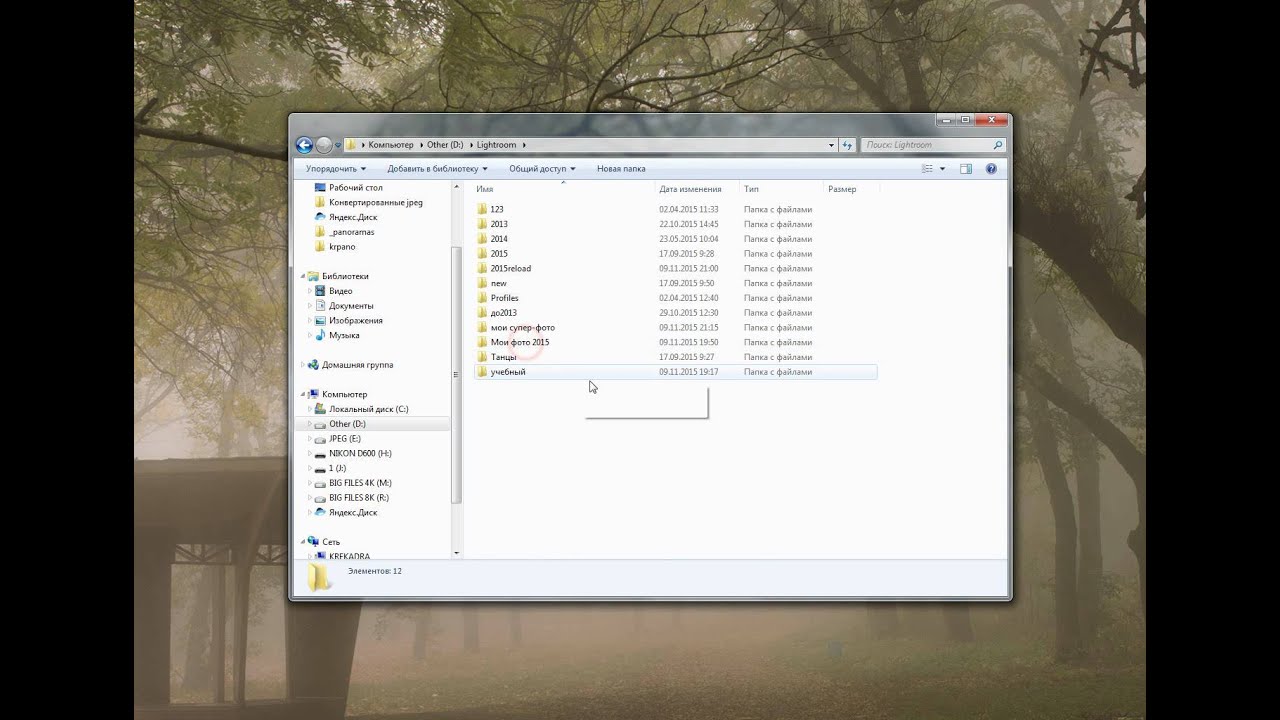
Task: Expand BIG FILES 4K (M:) drive
Action: [x=310, y=483]
